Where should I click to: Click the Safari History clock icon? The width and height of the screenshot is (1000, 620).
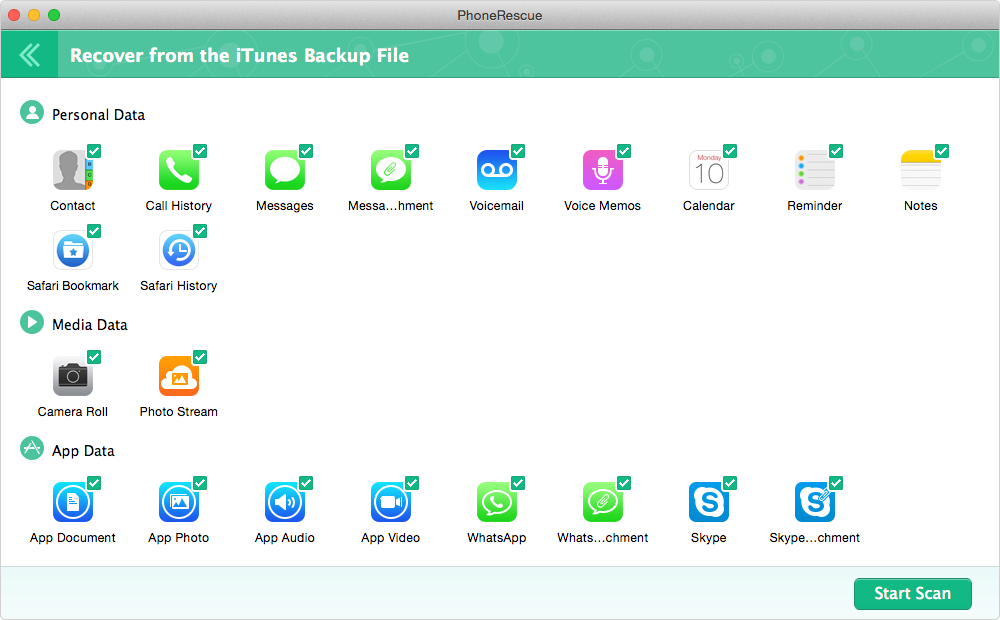(x=179, y=250)
